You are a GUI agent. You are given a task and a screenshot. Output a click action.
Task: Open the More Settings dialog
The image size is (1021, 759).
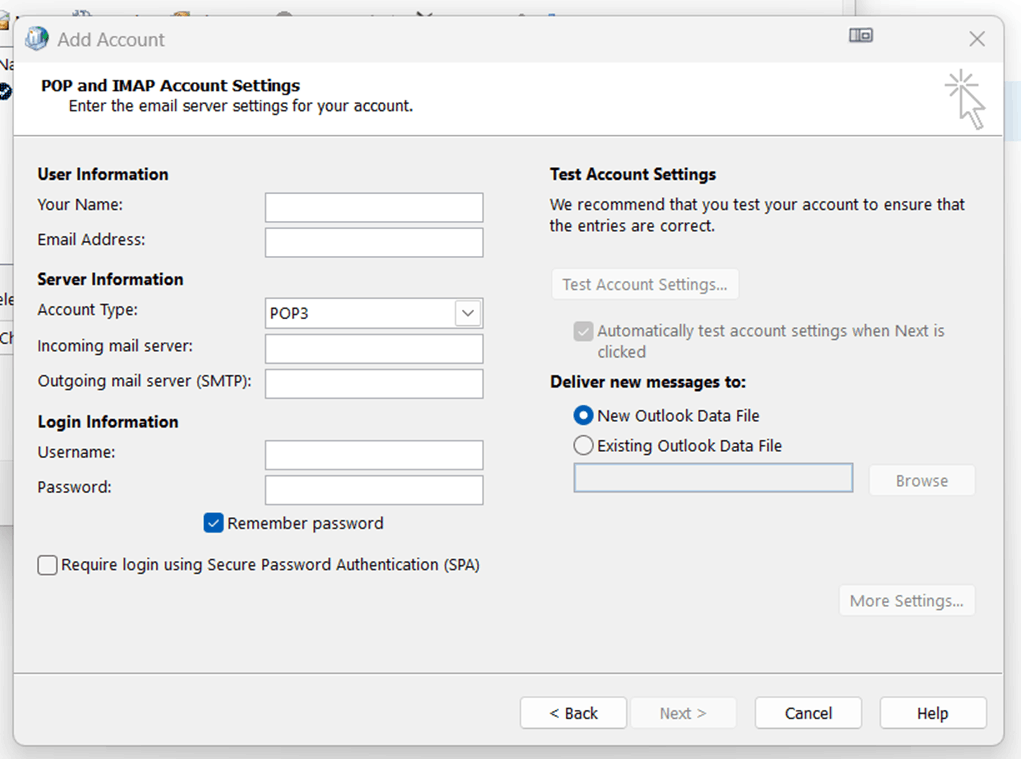coord(906,600)
